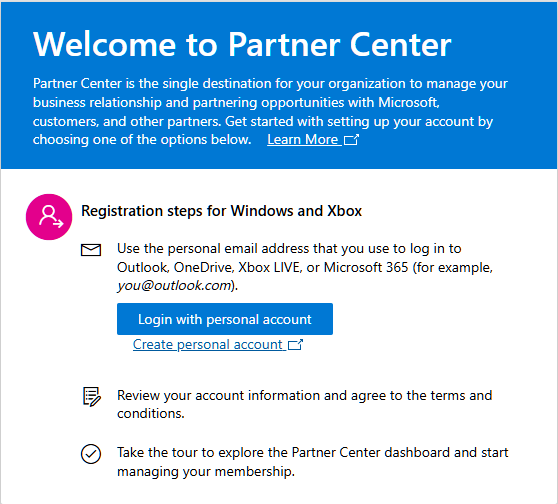Viewport: 558px width, 504px height.
Task: Click the Partner Center is the single destination sentence
Action: pos(270,112)
